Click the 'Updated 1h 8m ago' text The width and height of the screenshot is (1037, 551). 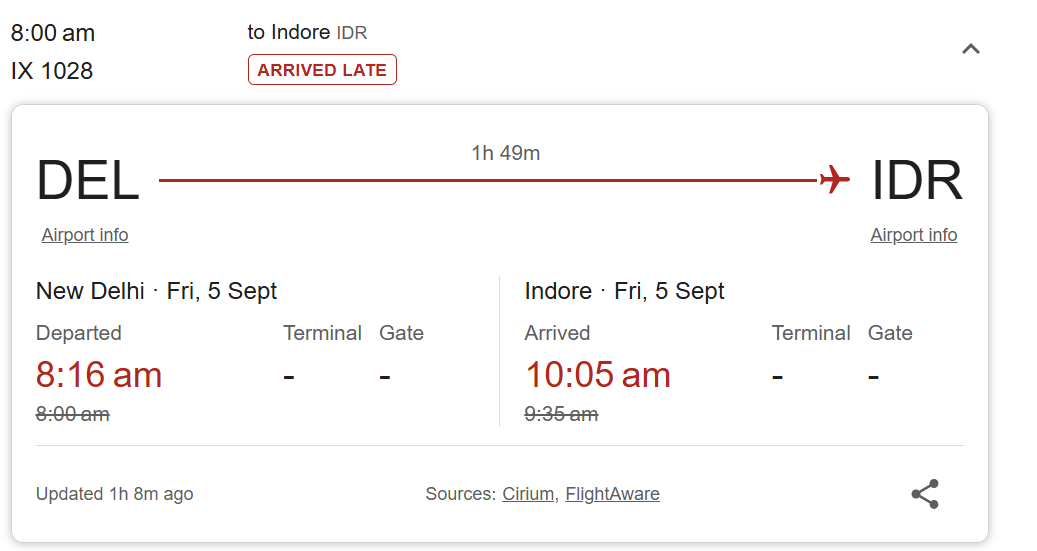click(x=114, y=494)
